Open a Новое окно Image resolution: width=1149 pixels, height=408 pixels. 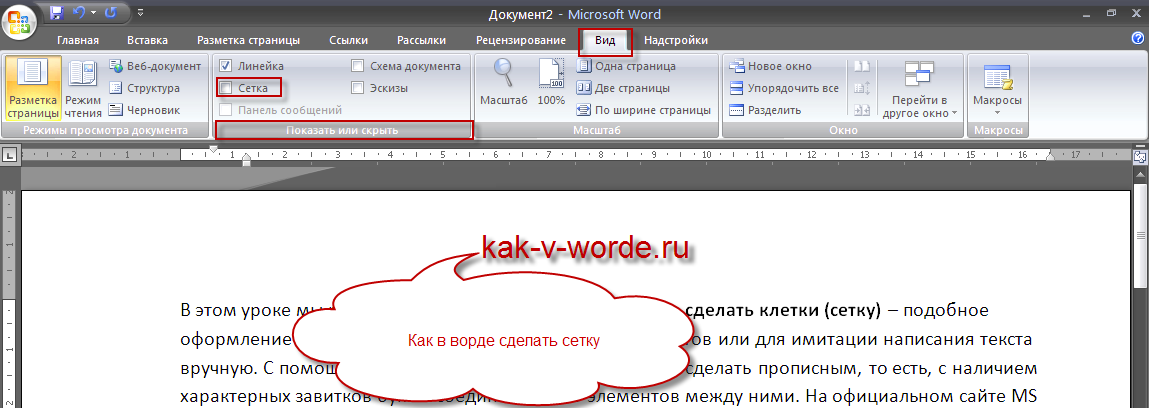pos(771,66)
